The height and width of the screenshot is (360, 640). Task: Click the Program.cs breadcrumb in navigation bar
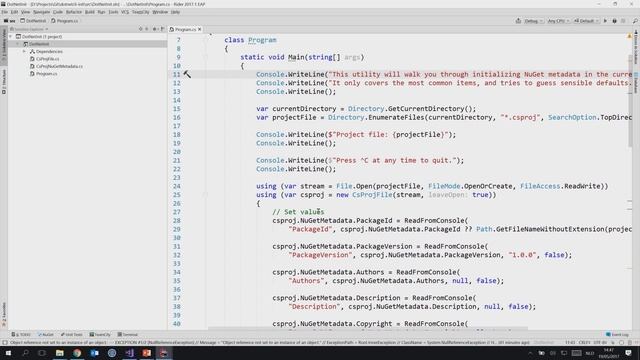pos(65,21)
